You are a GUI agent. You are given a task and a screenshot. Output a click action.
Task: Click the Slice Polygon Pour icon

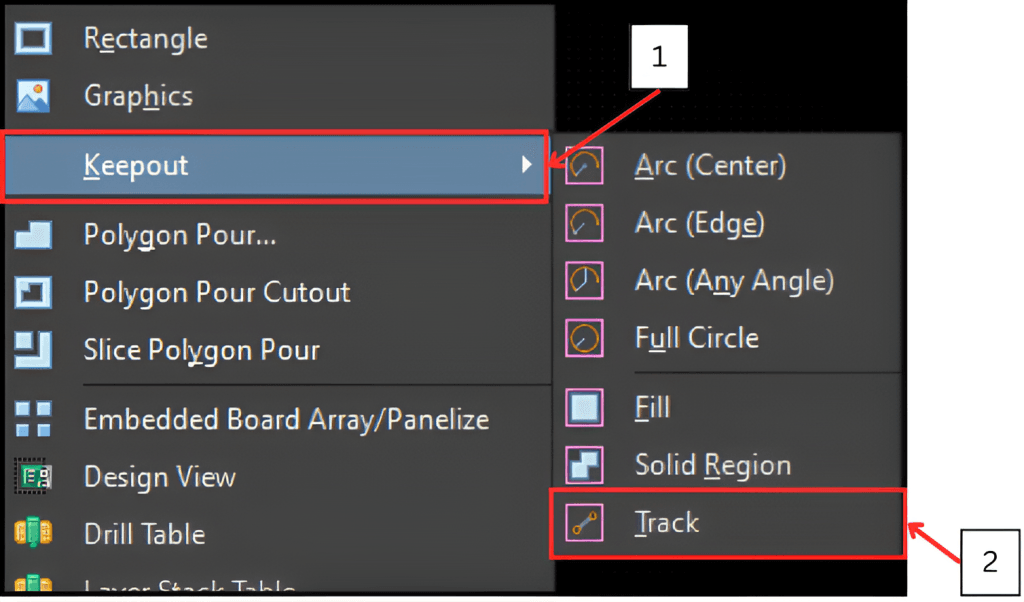tap(33, 351)
